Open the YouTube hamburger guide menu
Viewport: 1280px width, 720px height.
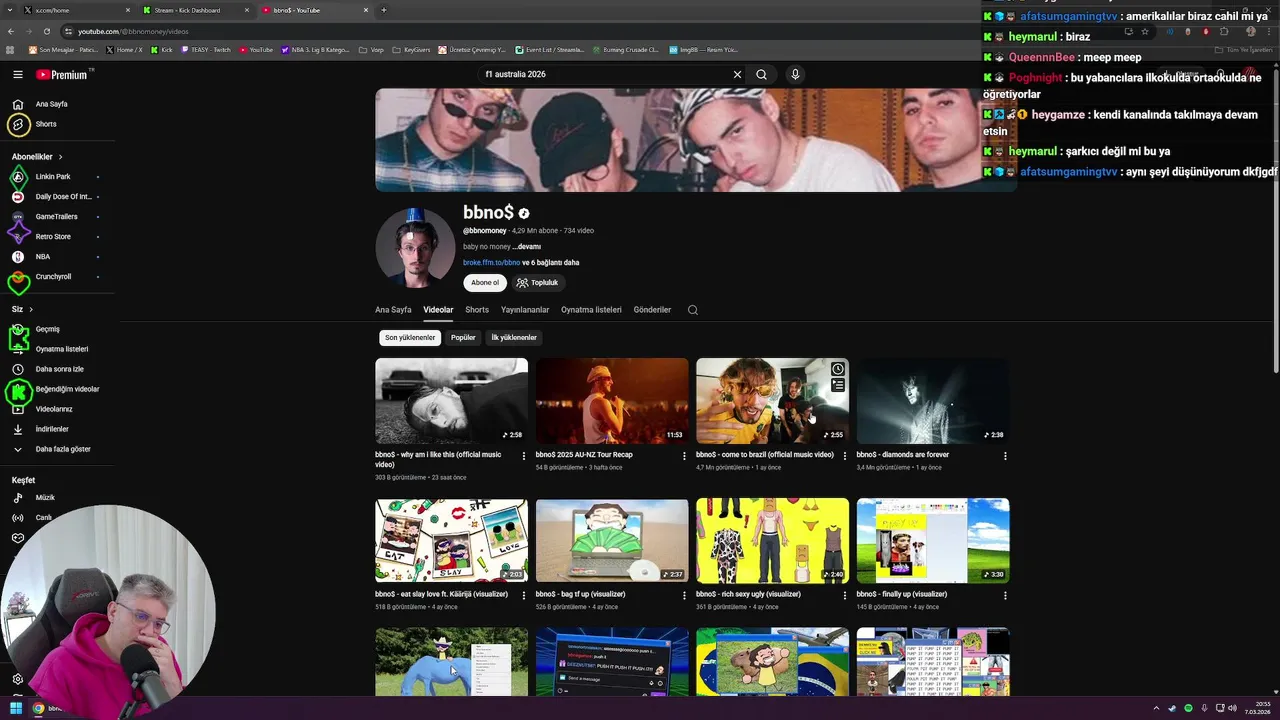point(18,74)
